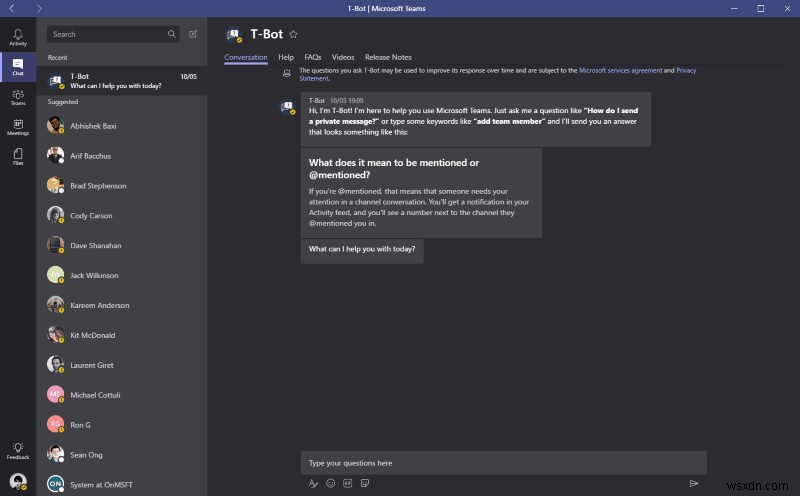Open chat with Laurent Giret
This screenshot has width=800, height=496.
click(x=122, y=365)
